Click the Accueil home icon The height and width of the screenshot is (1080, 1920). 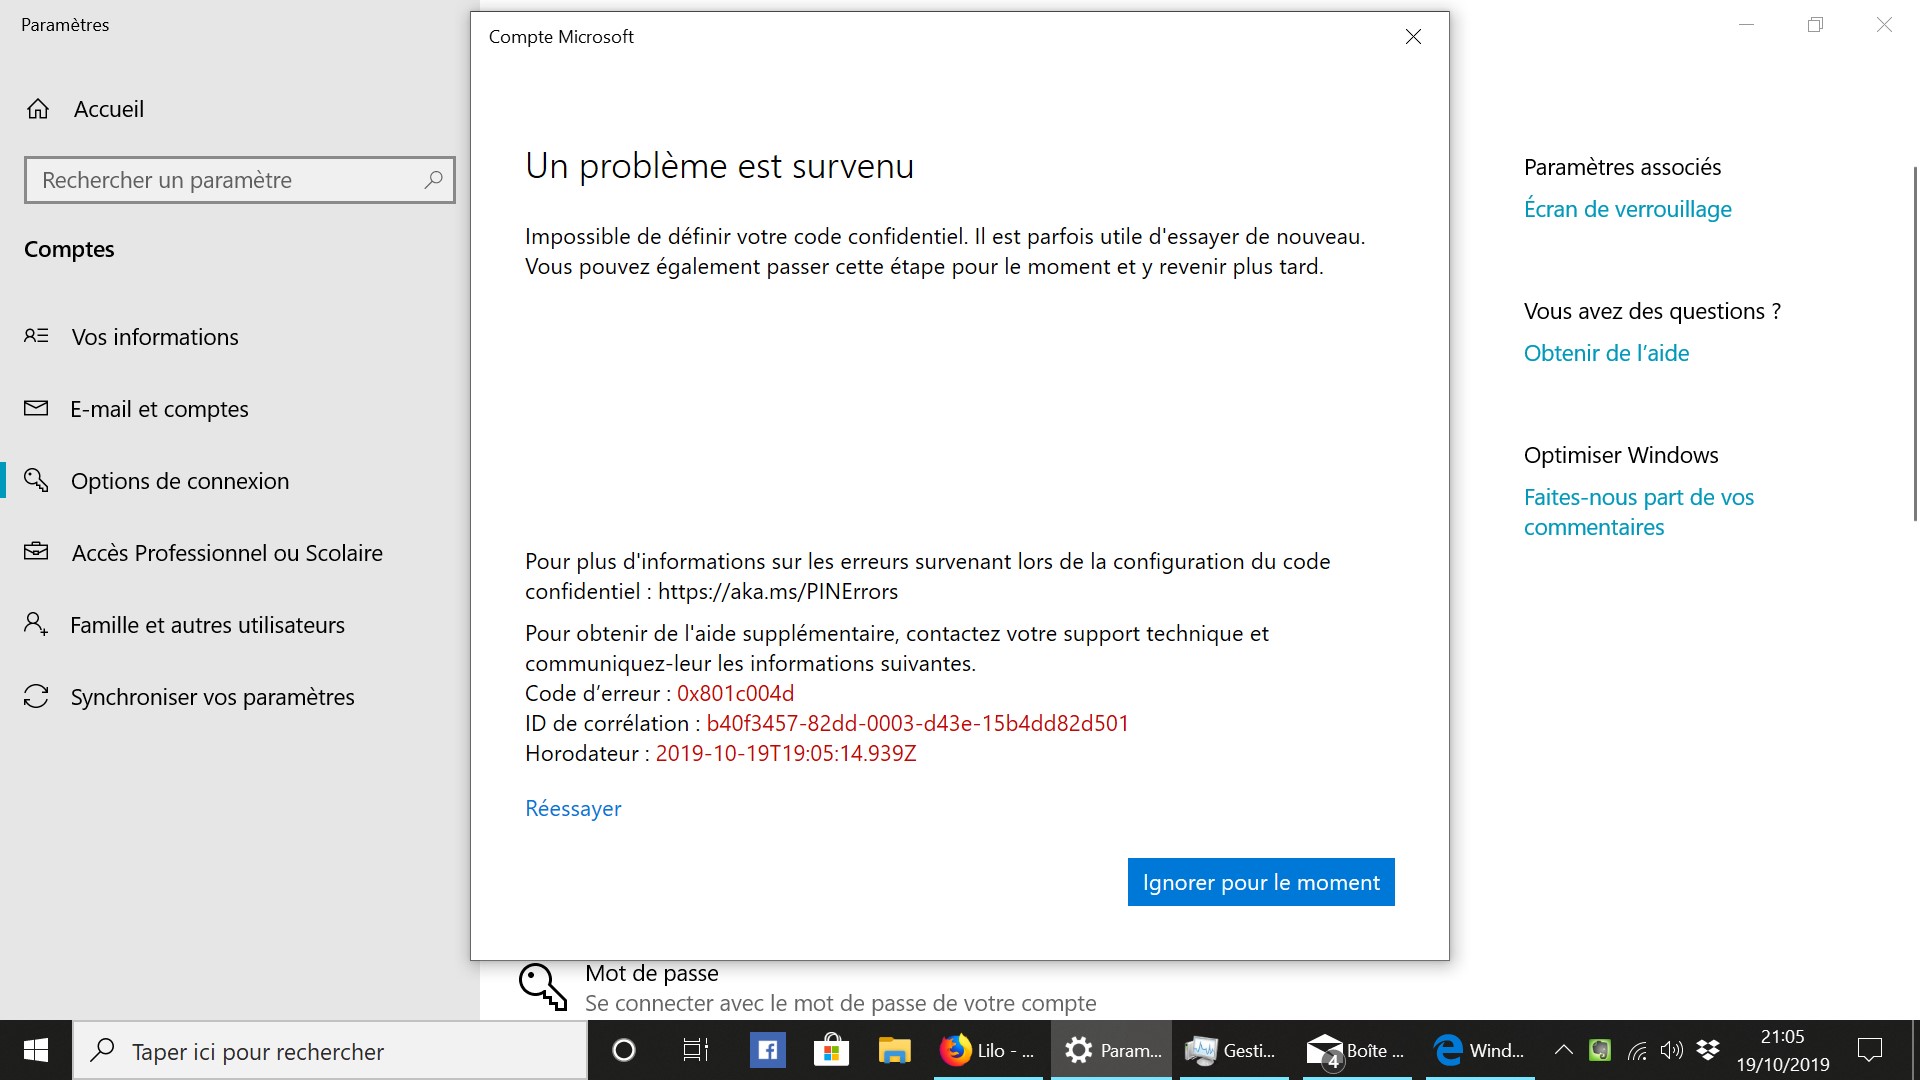pos(38,109)
